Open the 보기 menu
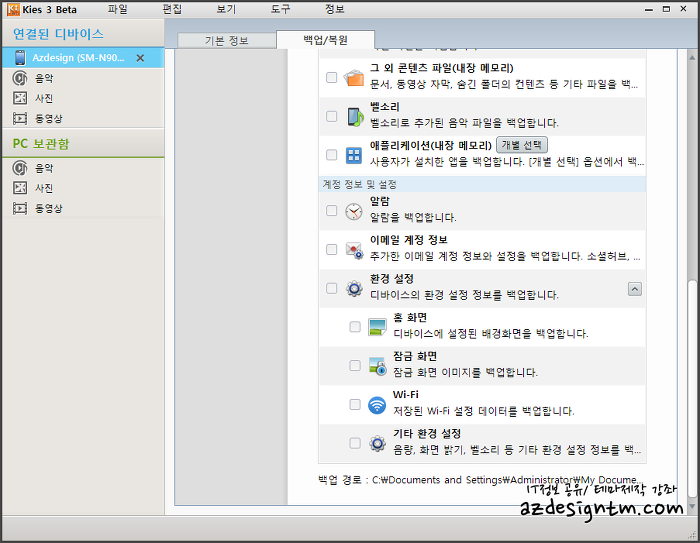The height and width of the screenshot is (543, 700). click(226, 9)
